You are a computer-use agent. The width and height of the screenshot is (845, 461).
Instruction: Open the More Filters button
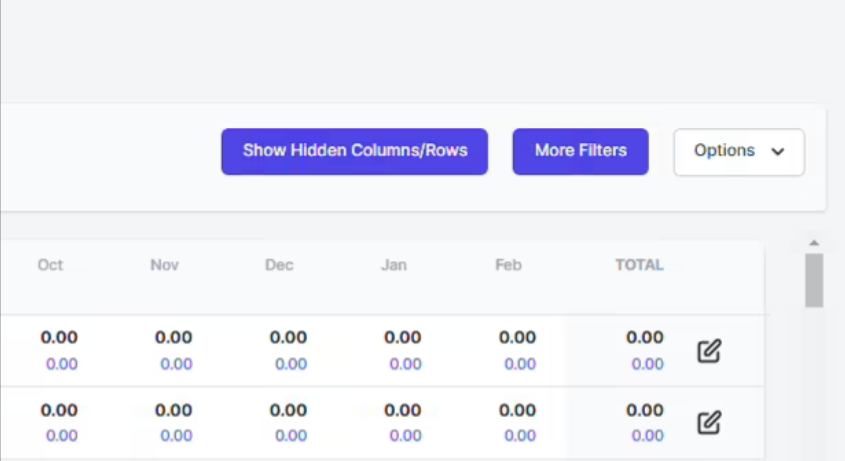tap(580, 152)
